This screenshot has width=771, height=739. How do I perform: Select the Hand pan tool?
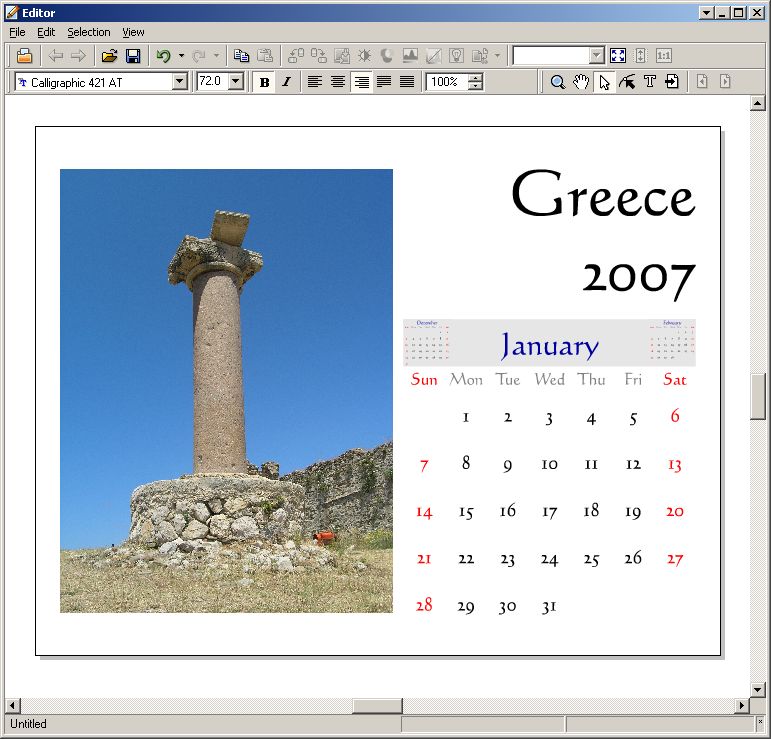[x=581, y=82]
